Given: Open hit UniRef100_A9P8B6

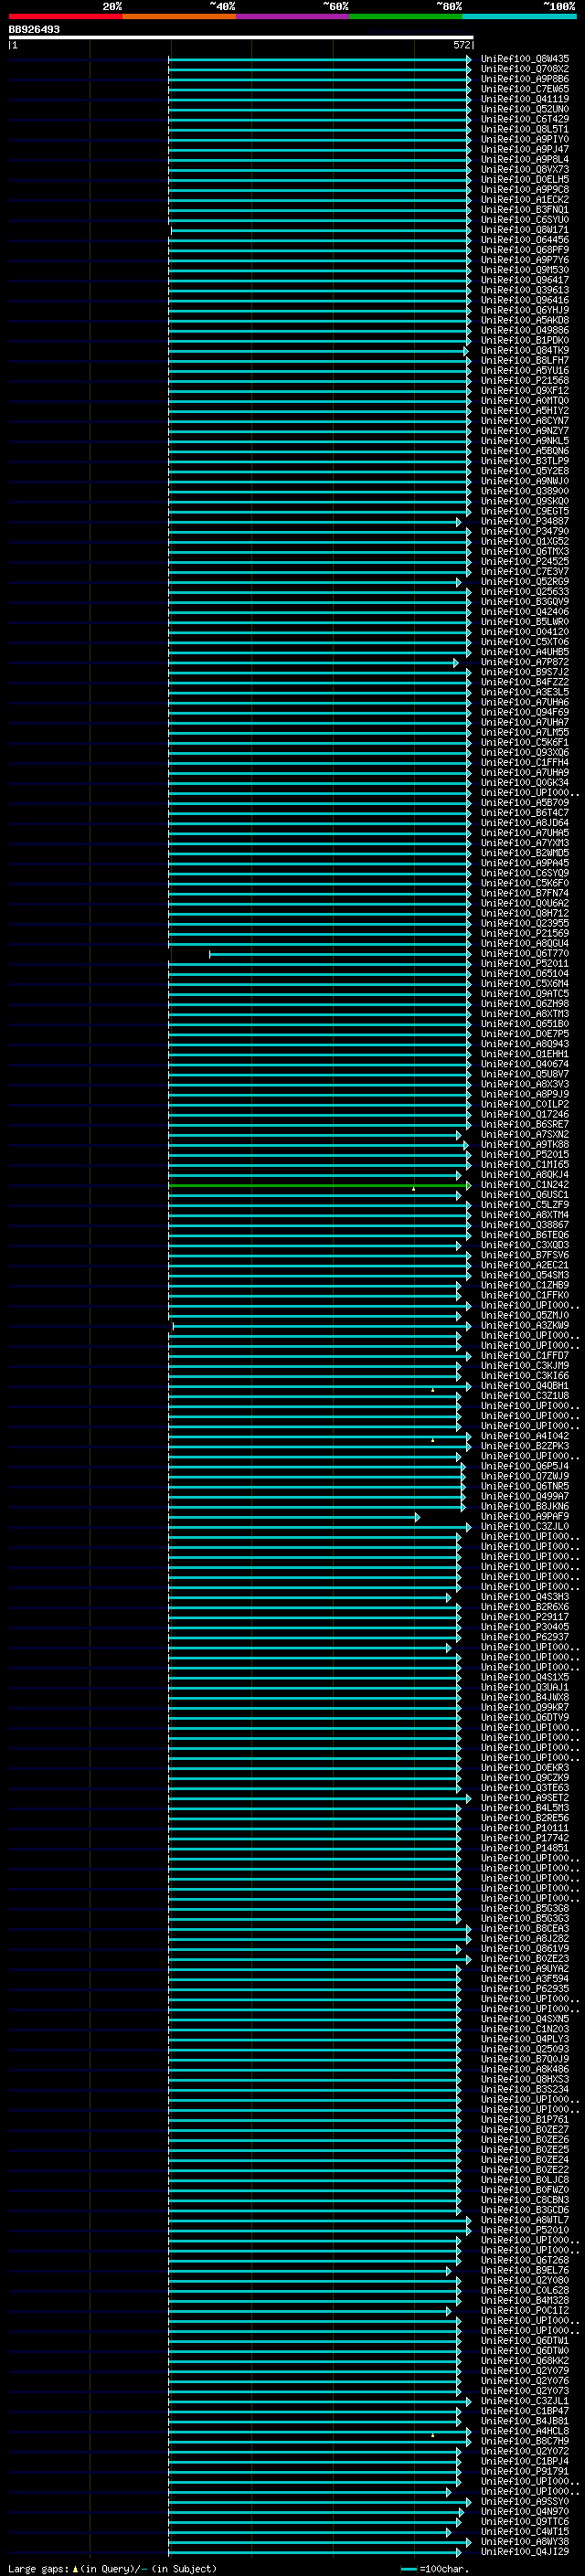Looking at the screenshot, I should 525,79.
